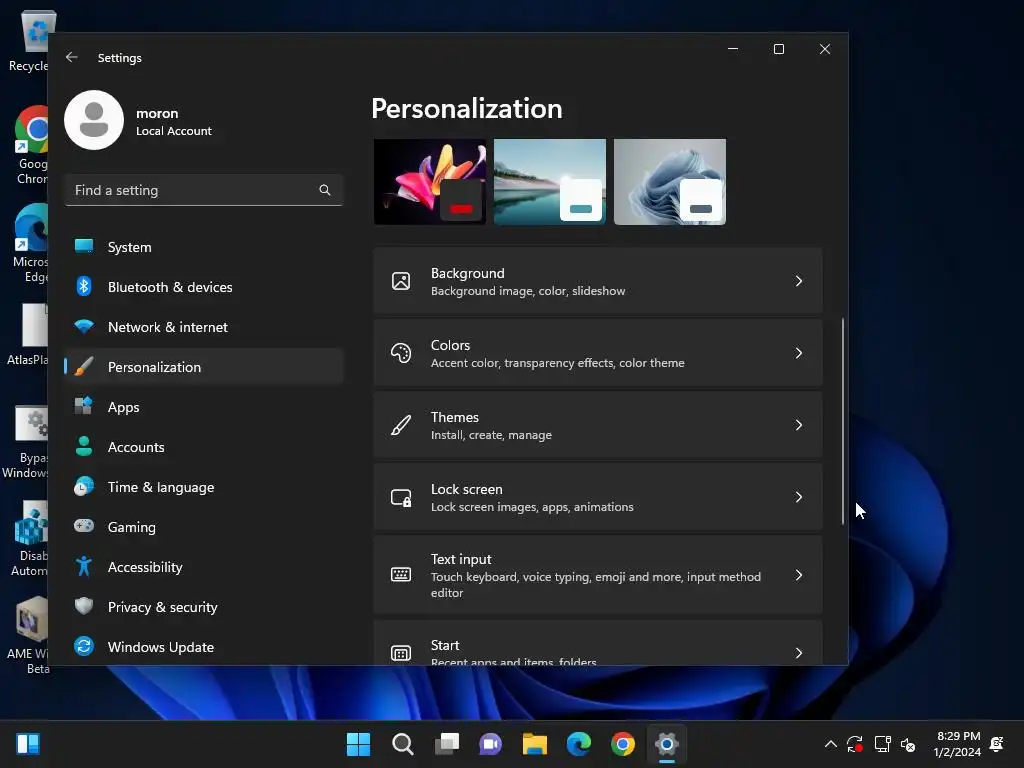Apply the light Windows bloom theme thumbnail
The image size is (1024, 768).
[670, 182]
